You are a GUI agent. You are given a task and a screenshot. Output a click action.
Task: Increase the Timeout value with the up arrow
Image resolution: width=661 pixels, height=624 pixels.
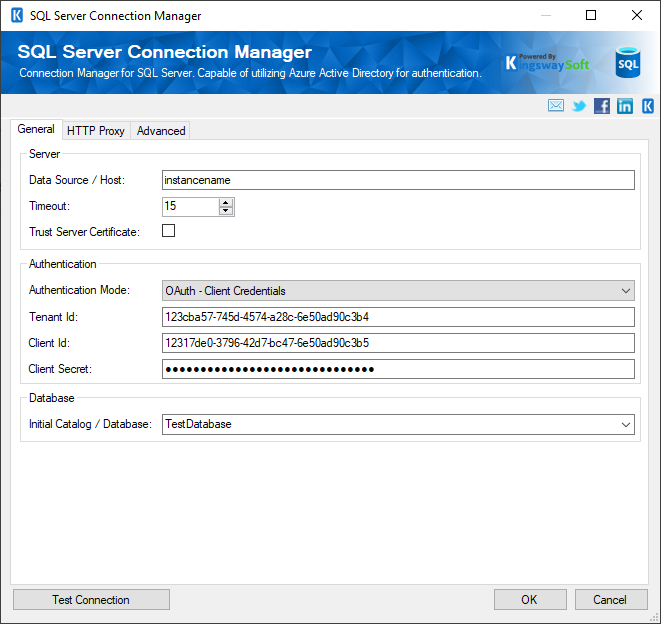tap(226, 202)
